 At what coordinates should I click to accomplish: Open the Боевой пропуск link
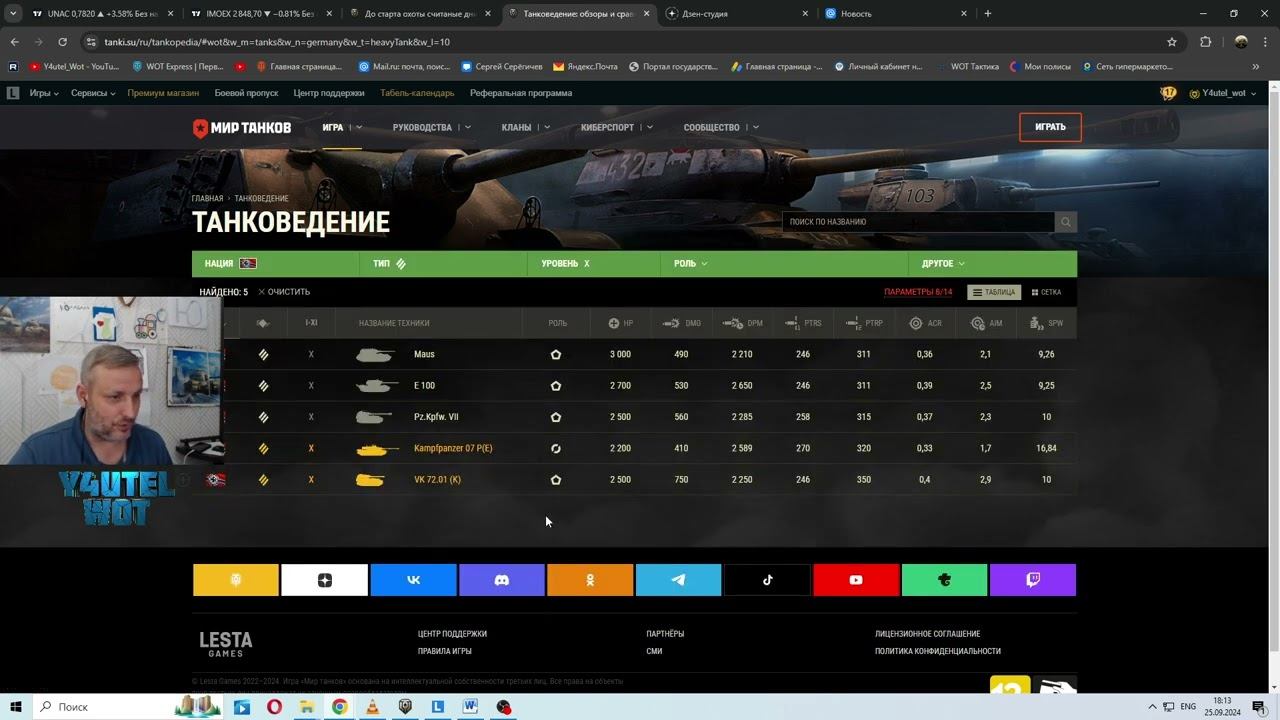pyautogui.click(x=246, y=93)
